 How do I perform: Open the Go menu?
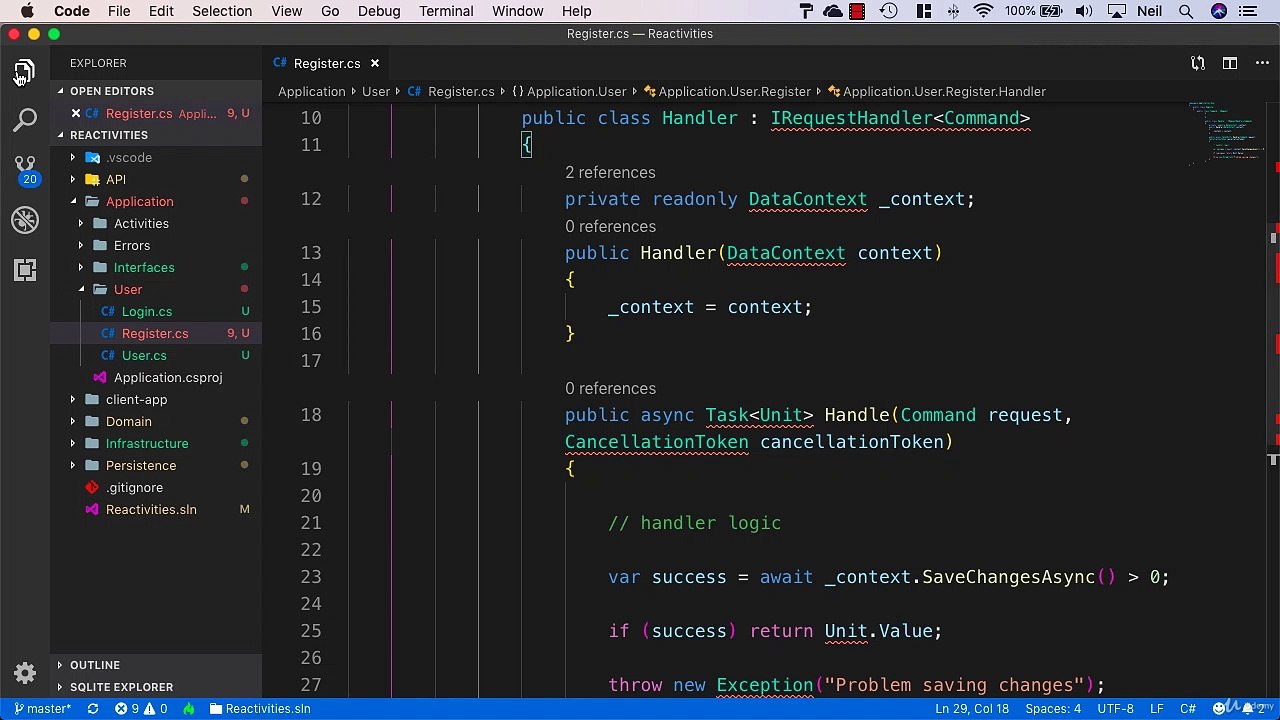(330, 11)
